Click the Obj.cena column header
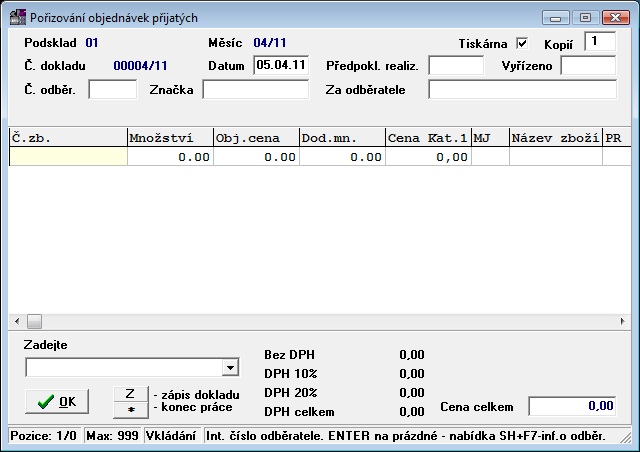This screenshot has height=452, width=640. pos(254,138)
